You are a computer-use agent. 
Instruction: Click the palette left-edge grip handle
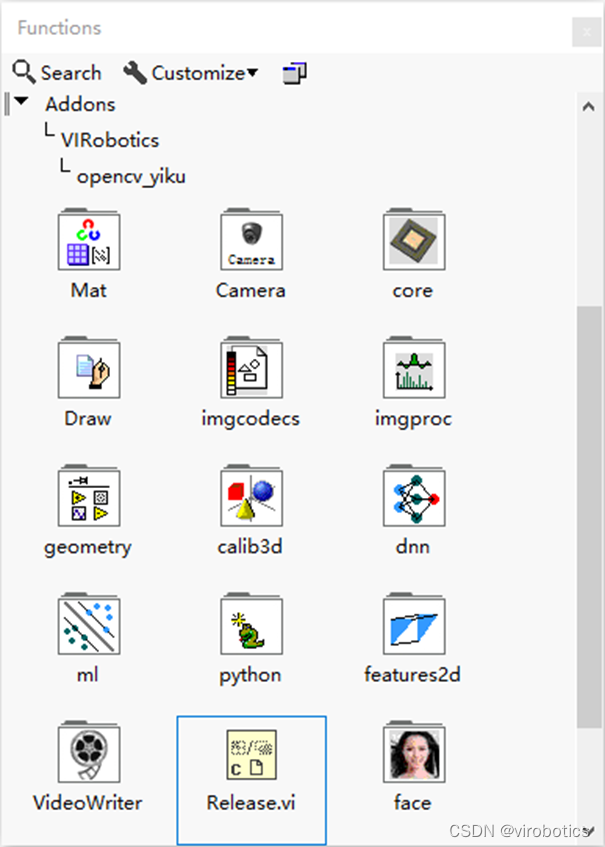[7, 104]
